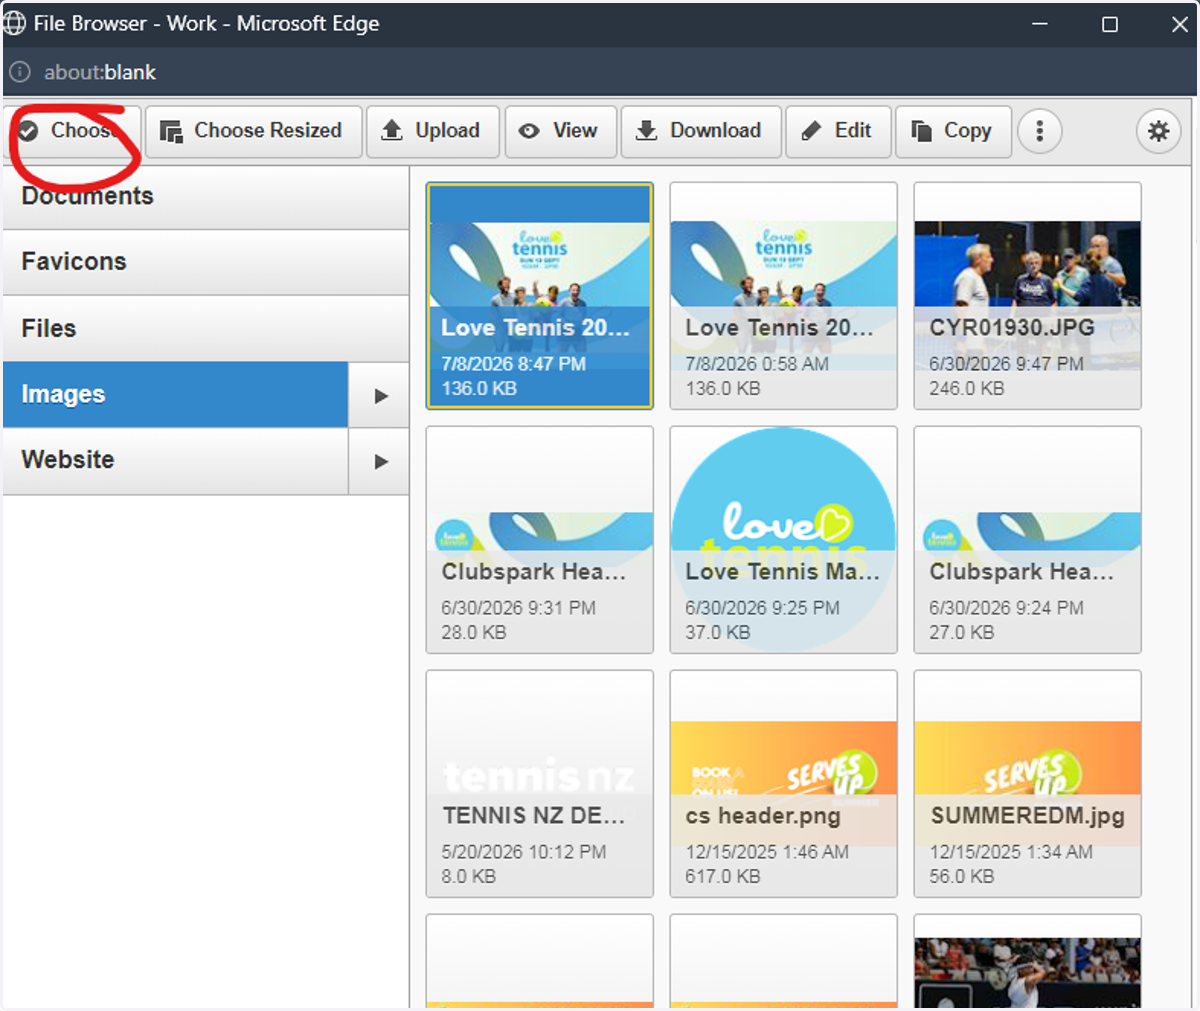
Task: Open the Favicons folder
Action: [x=206, y=262]
